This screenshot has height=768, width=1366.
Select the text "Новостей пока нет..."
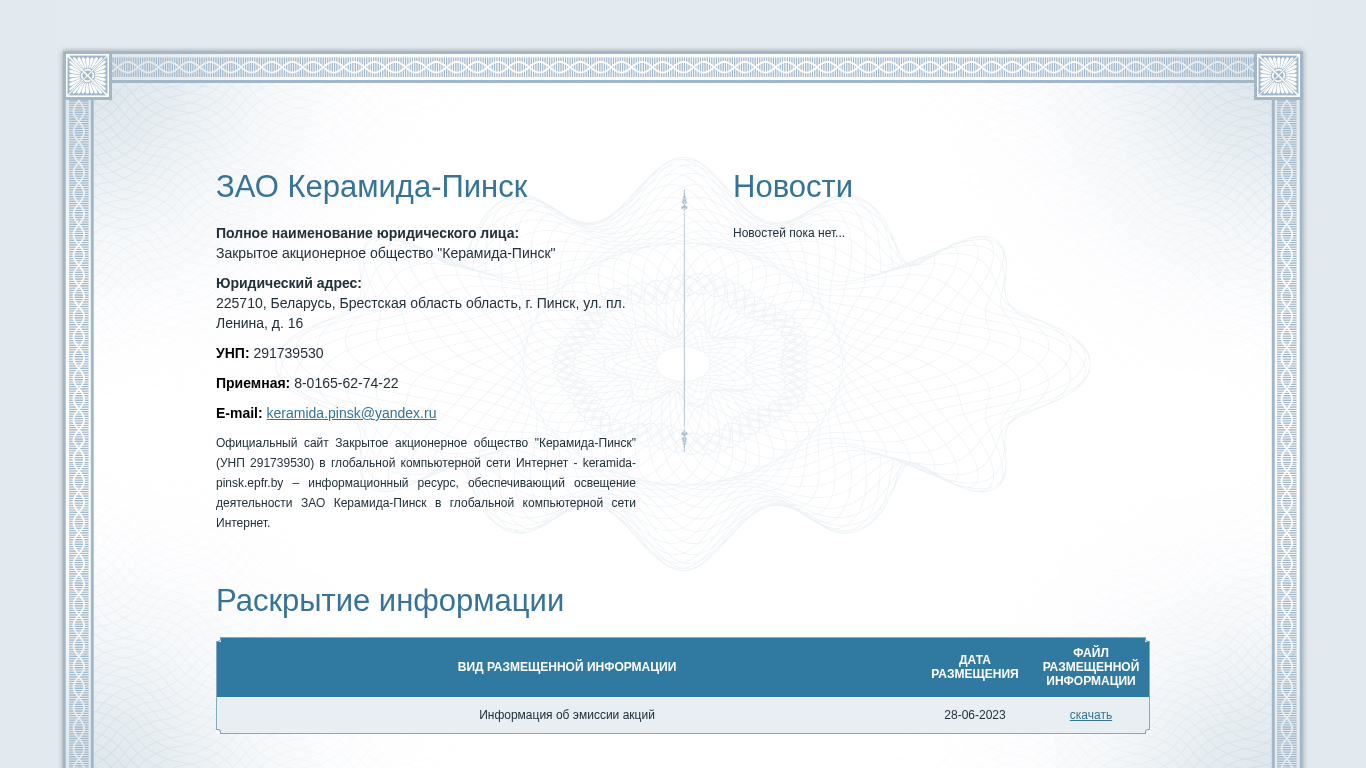click(789, 233)
